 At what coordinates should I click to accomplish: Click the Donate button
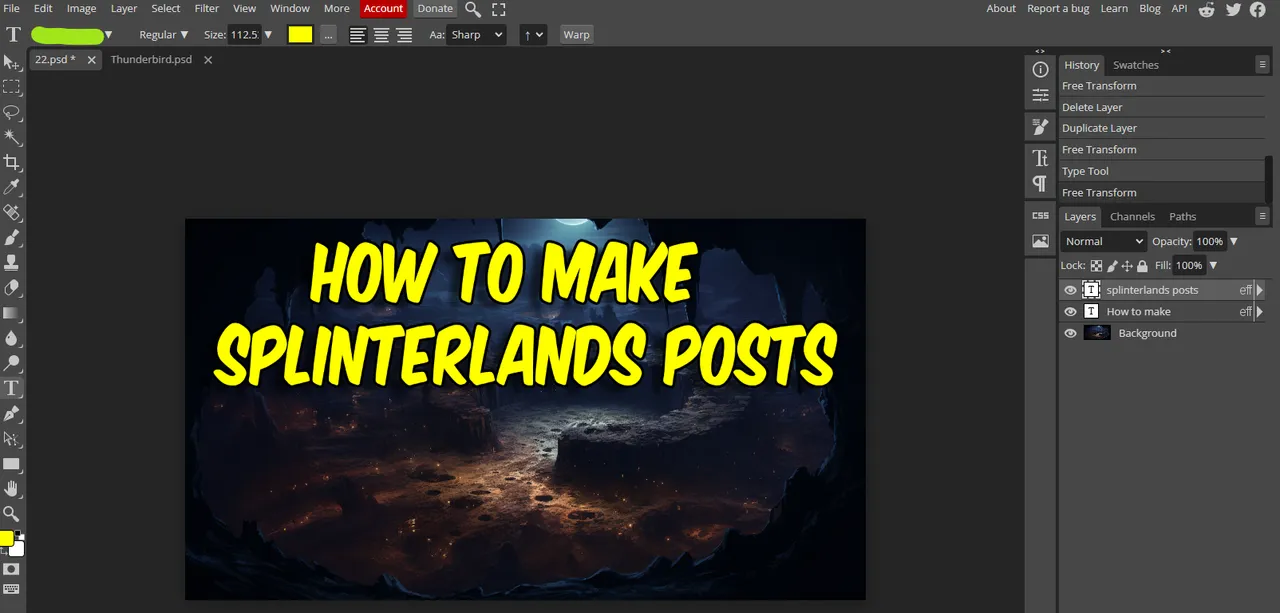coord(435,9)
